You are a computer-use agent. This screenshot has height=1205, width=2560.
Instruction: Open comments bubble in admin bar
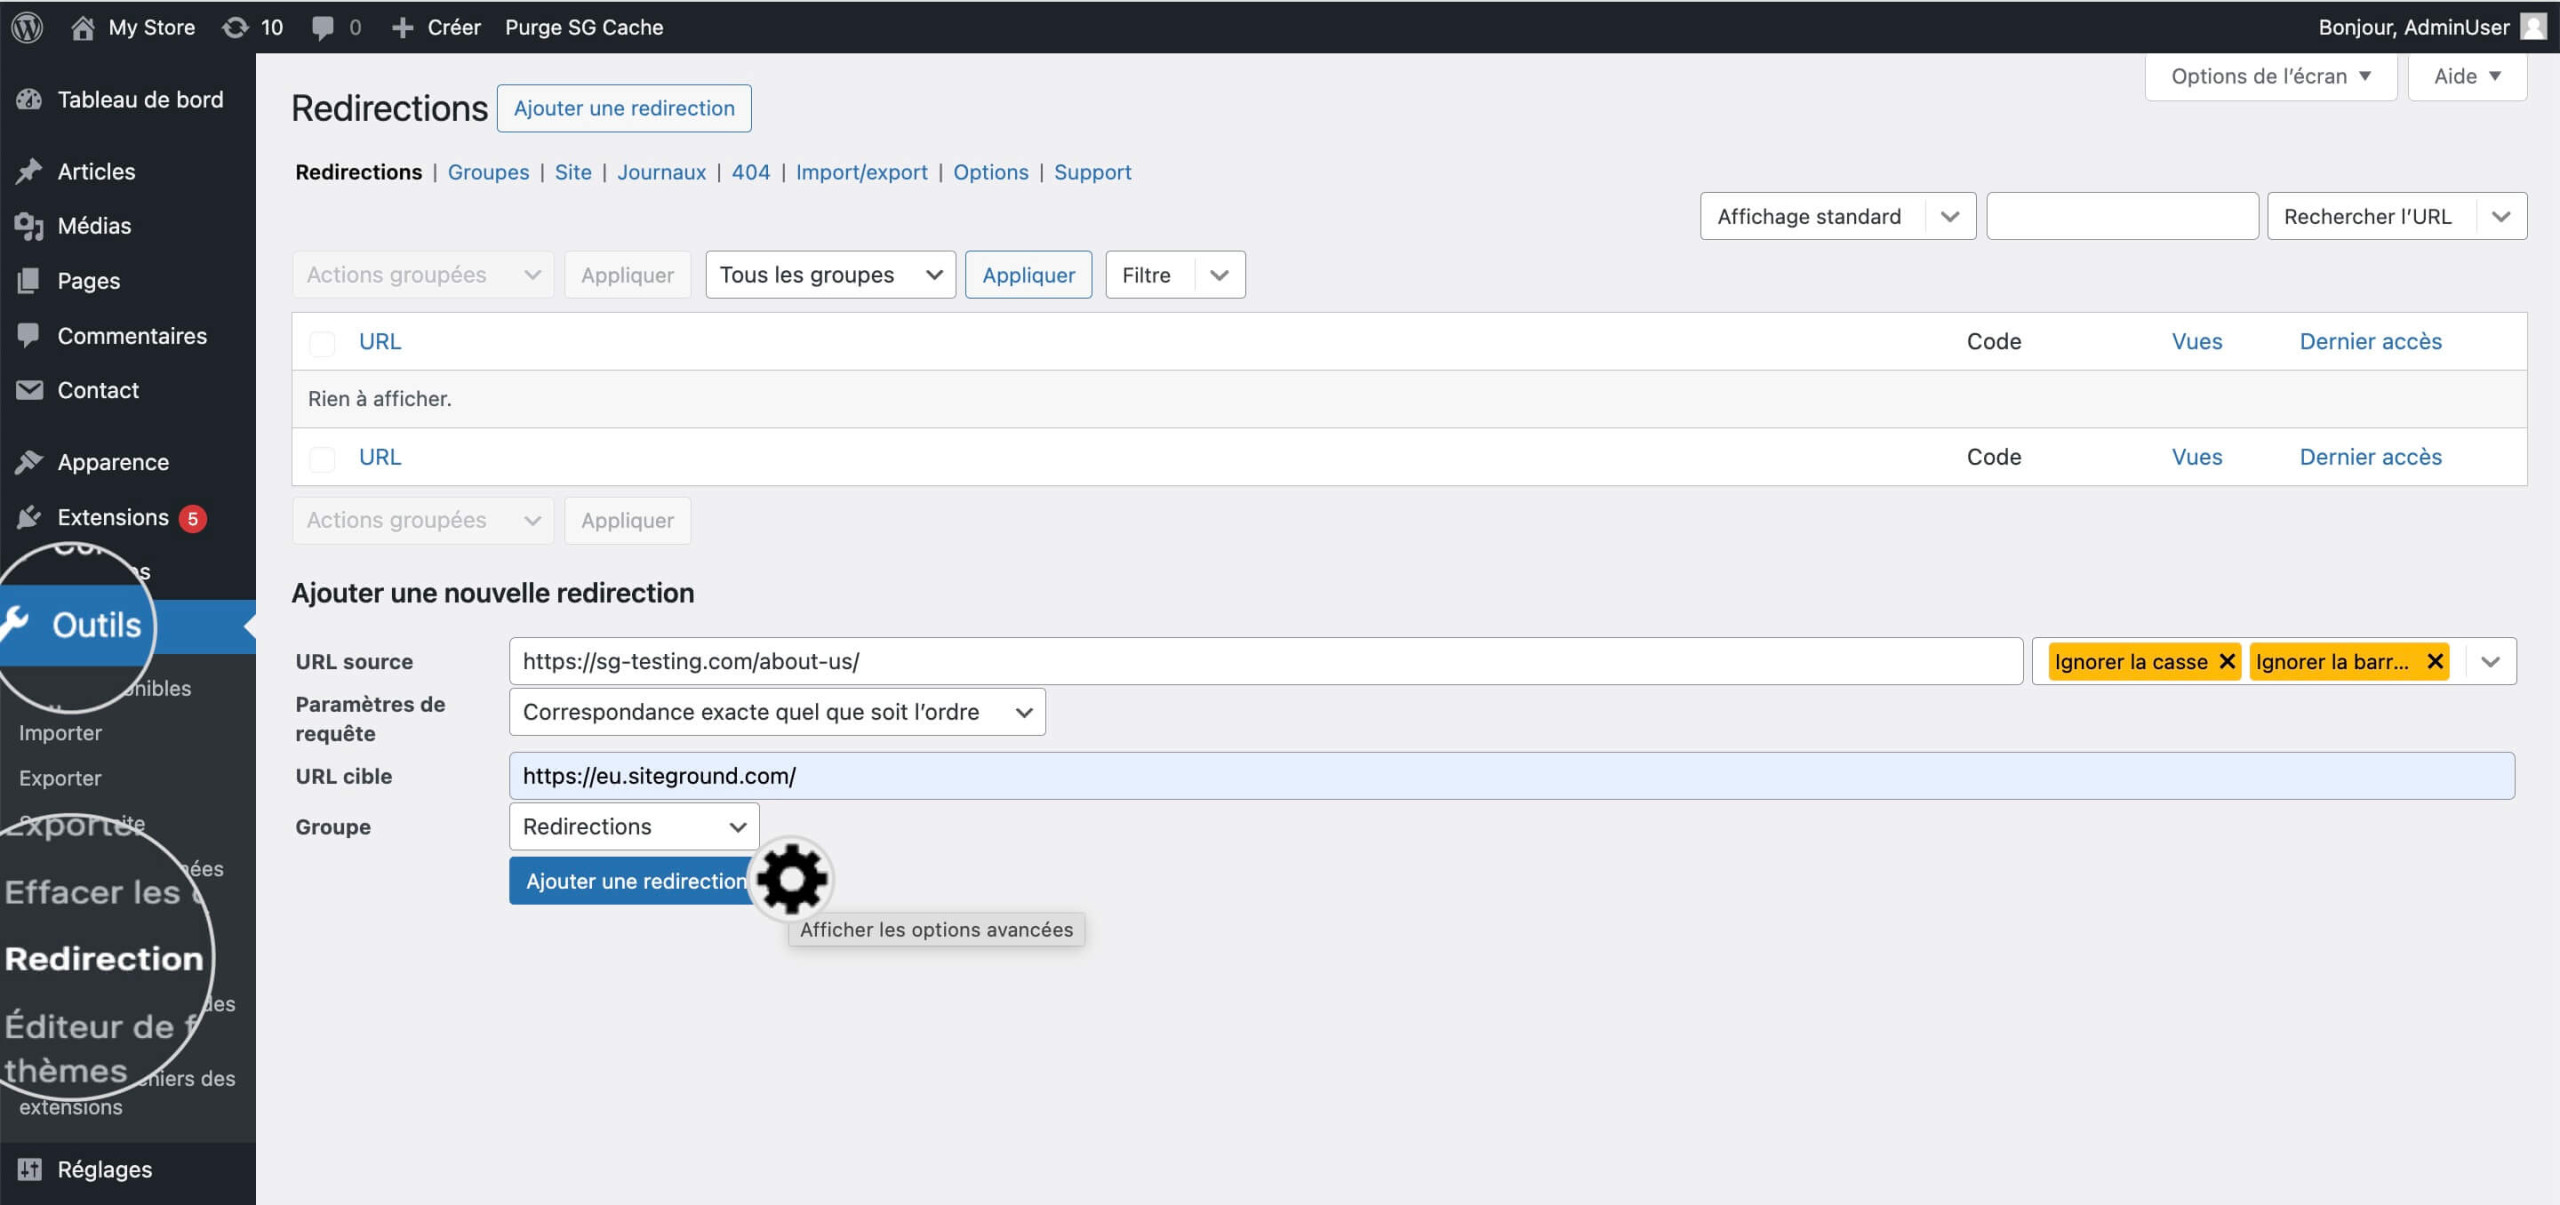click(322, 27)
